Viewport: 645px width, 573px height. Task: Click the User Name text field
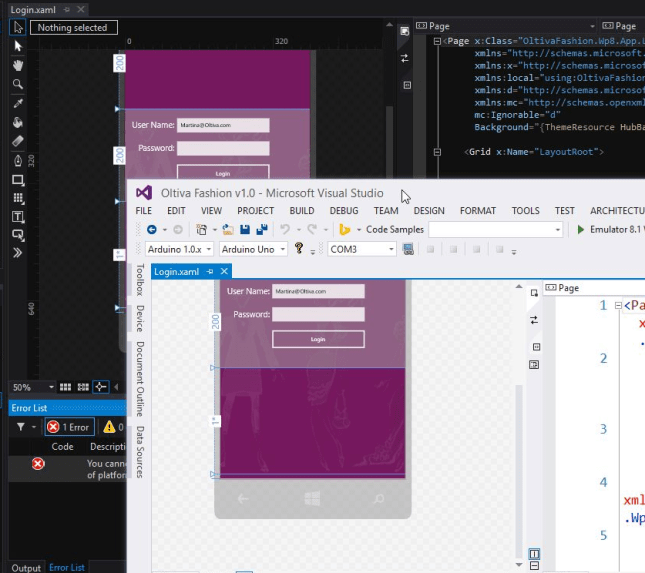coord(318,291)
